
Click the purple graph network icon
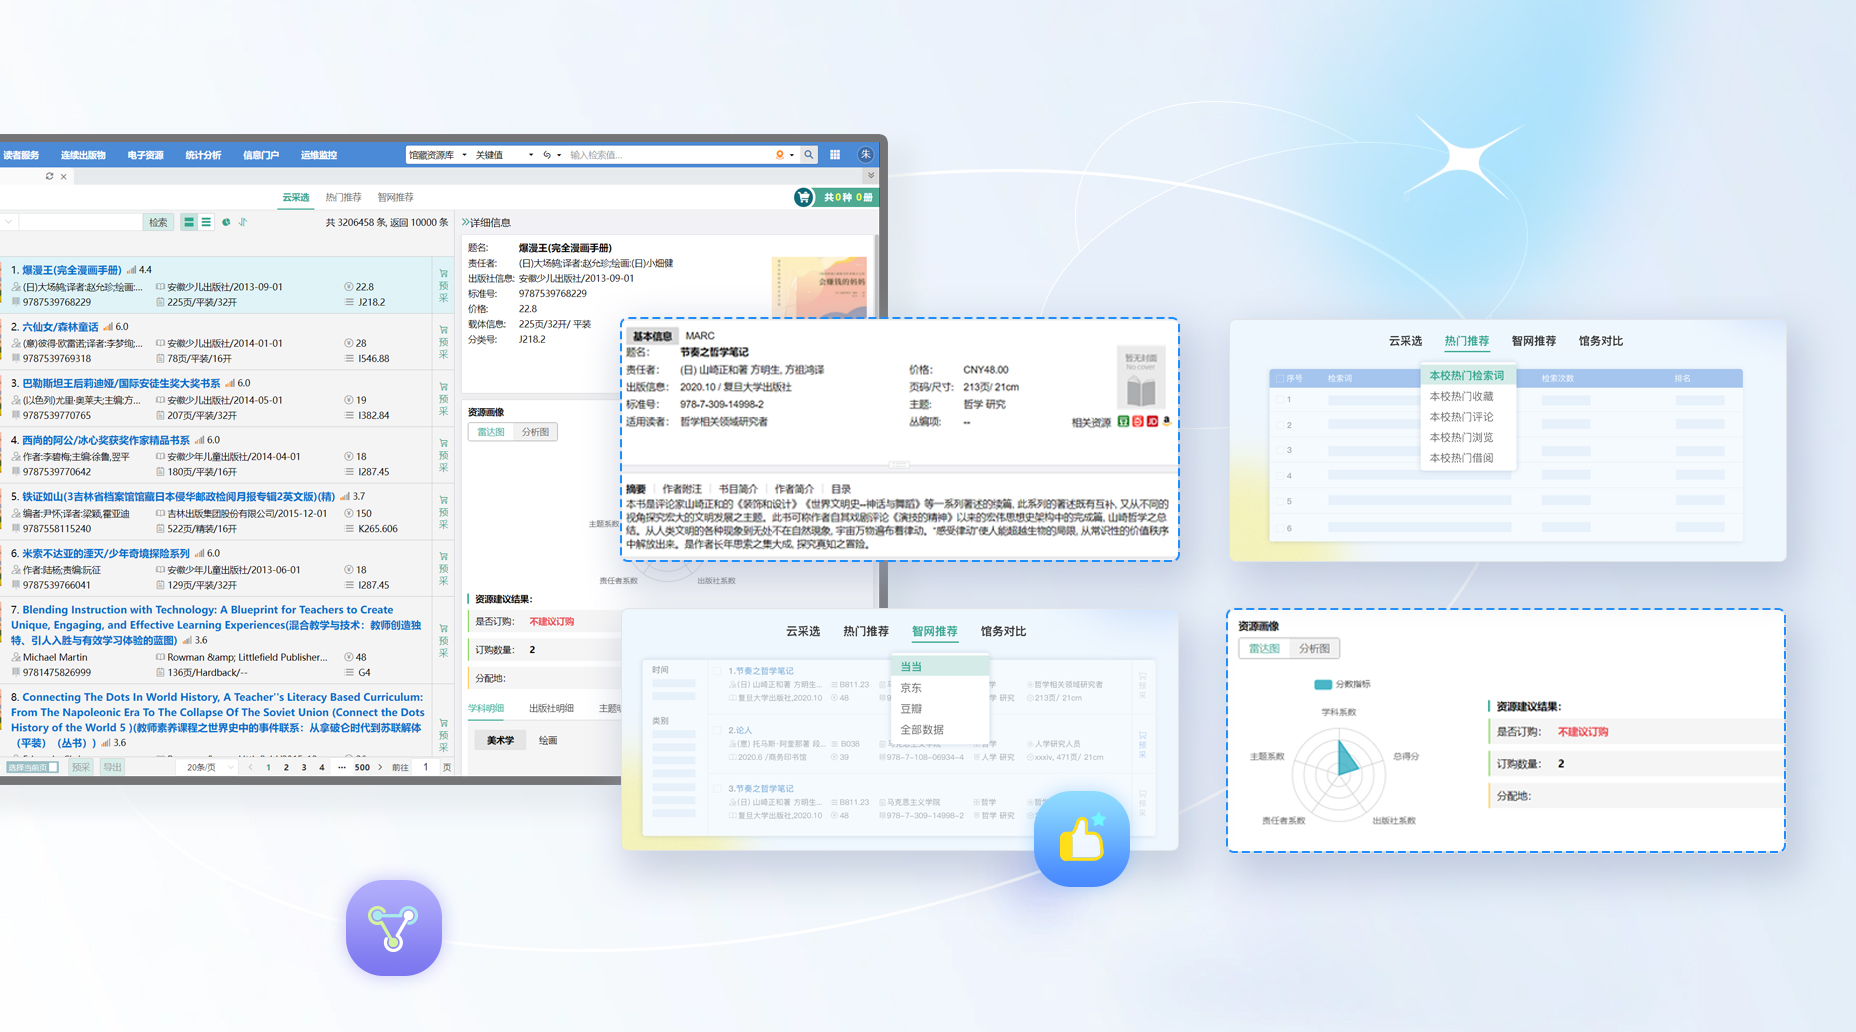[394, 928]
